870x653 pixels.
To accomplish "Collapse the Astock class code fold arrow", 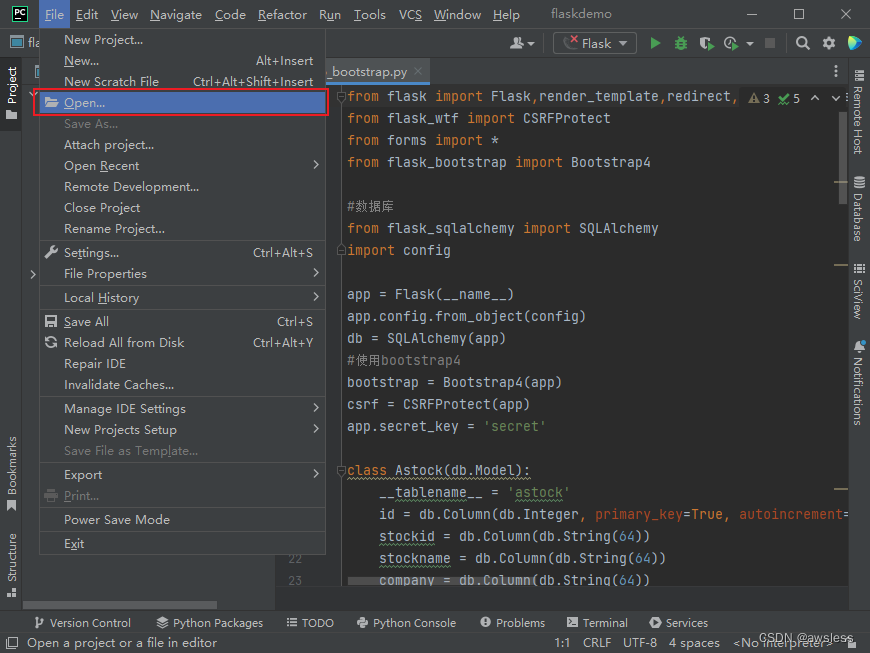I will click(340, 470).
